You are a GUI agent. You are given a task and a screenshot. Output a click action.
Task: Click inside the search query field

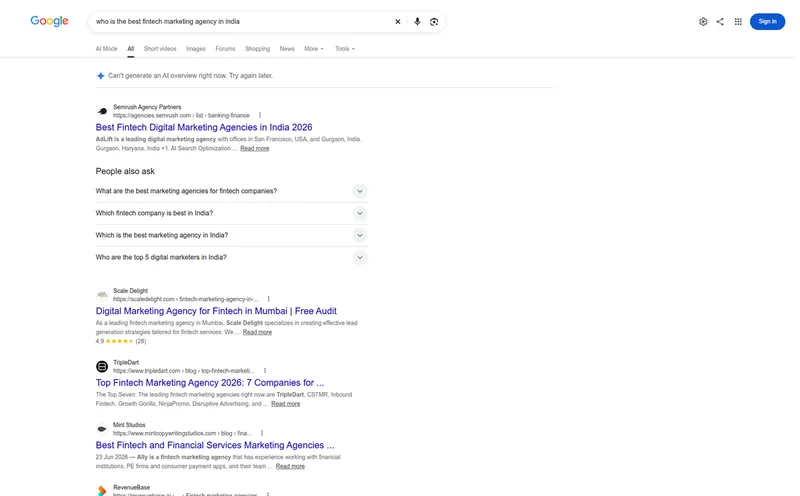(x=240, y=21)
